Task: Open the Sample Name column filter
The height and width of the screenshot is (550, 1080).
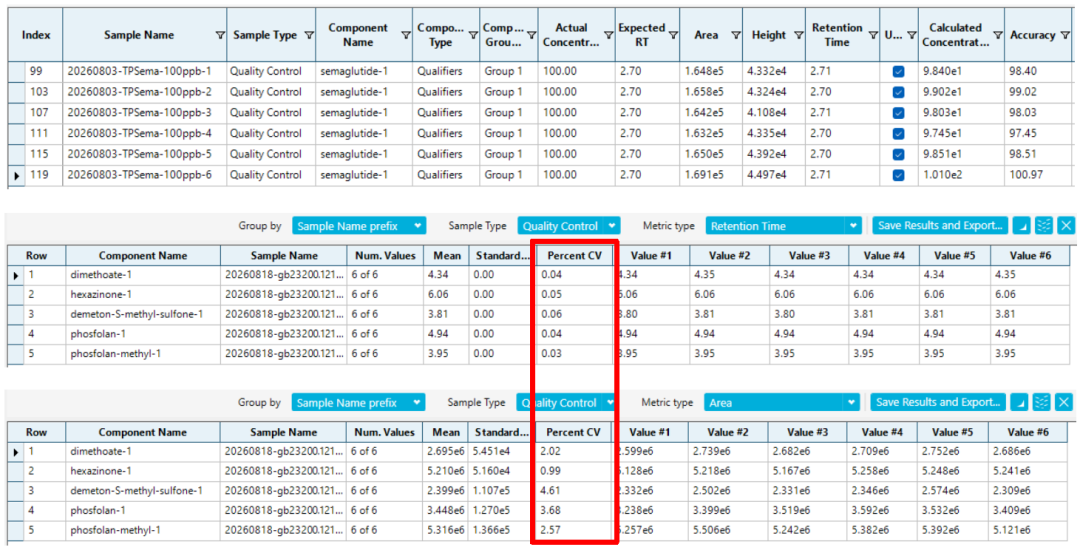Action: 220,35
